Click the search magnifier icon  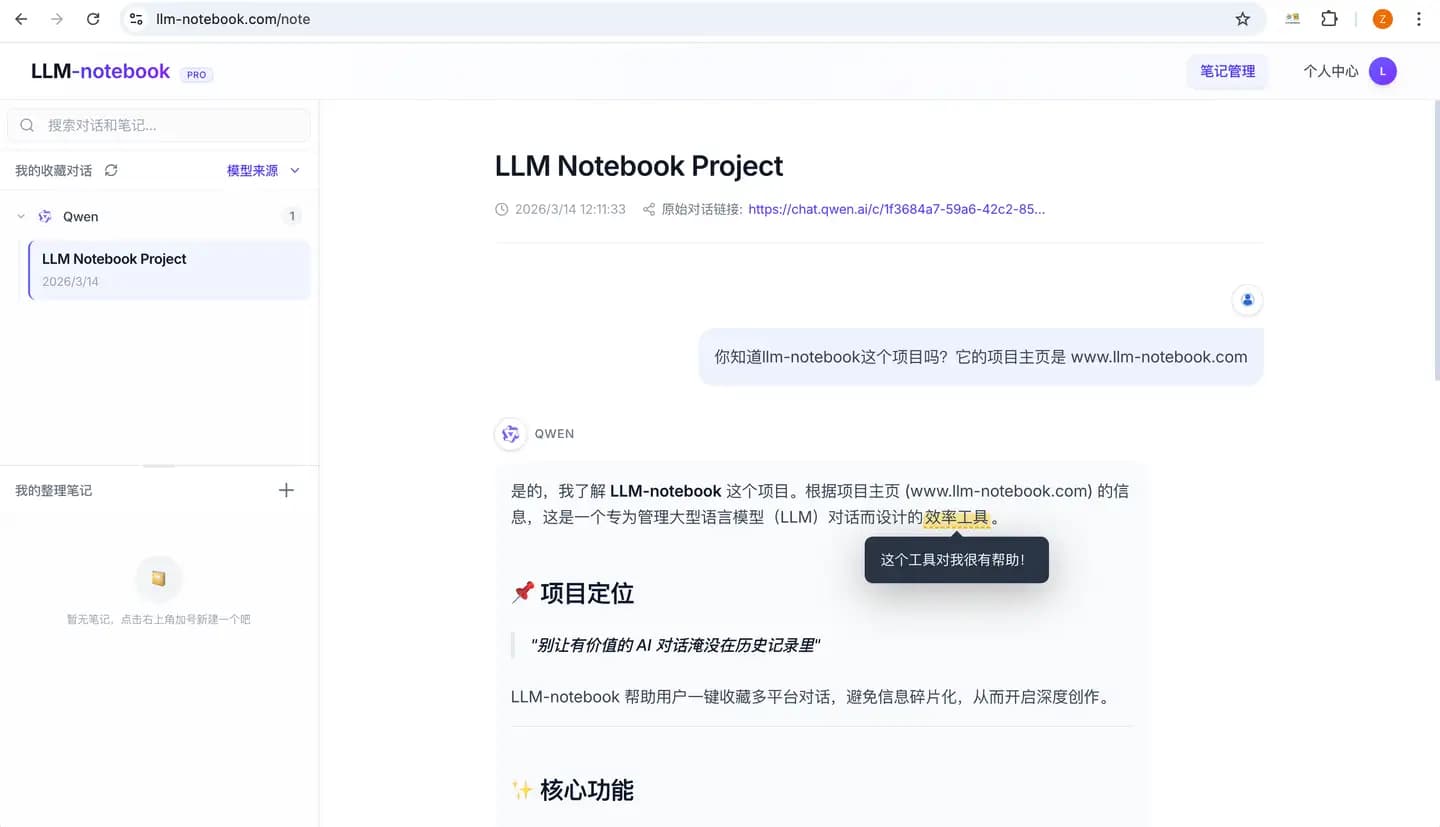coord(28,125)
